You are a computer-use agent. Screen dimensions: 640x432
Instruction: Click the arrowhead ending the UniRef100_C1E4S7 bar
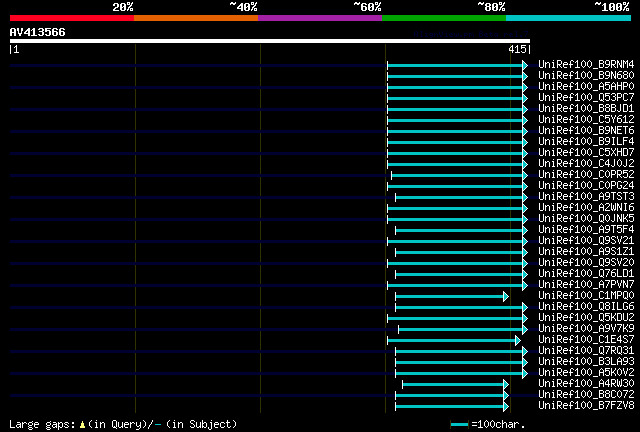click(x=518, y=341)
